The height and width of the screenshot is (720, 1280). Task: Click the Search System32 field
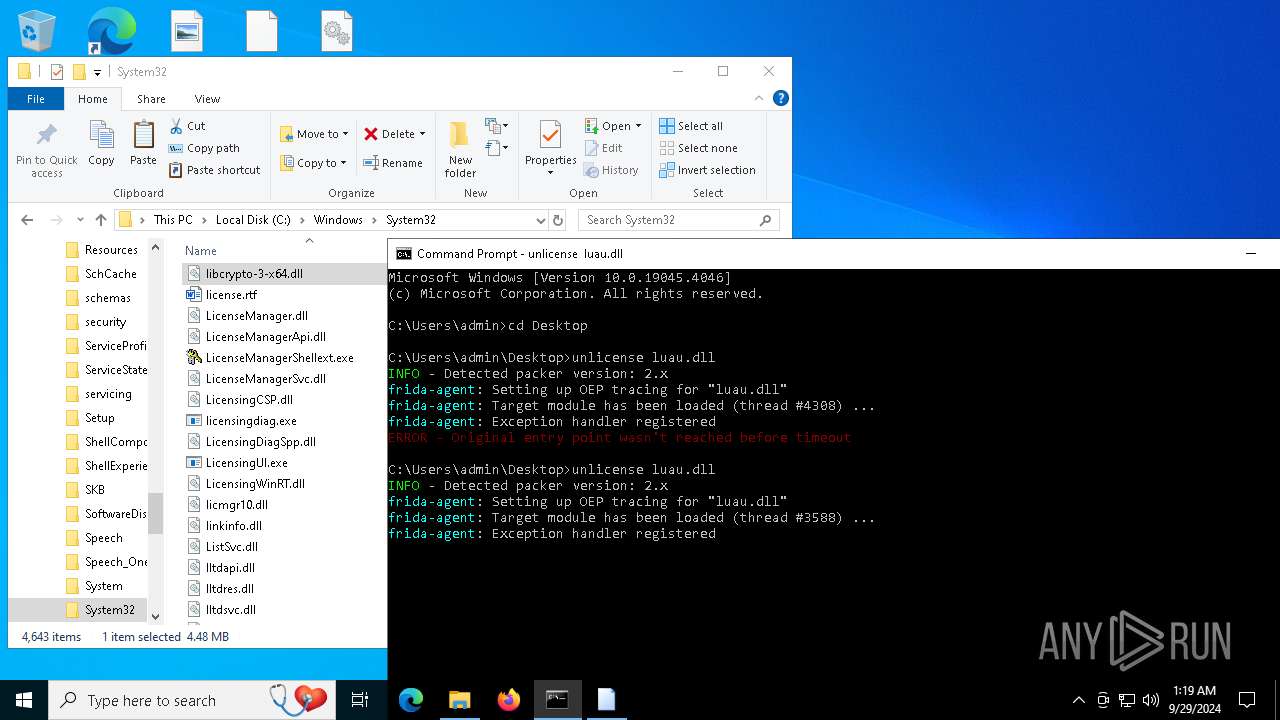(x=679, y=220)
